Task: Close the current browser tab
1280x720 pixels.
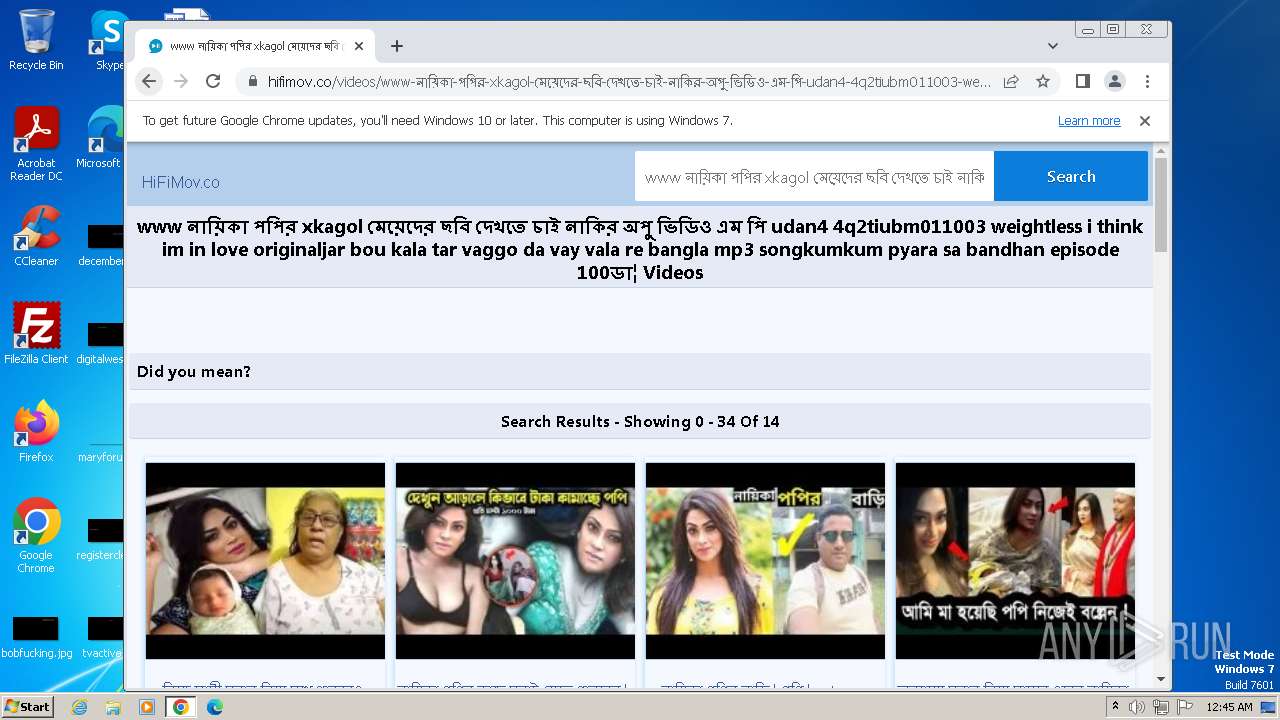Action: point(360,46)
